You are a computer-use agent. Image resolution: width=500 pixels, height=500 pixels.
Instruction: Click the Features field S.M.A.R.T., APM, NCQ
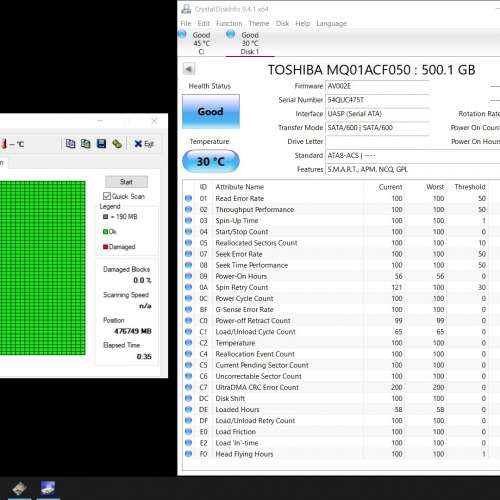pos(413,169)
